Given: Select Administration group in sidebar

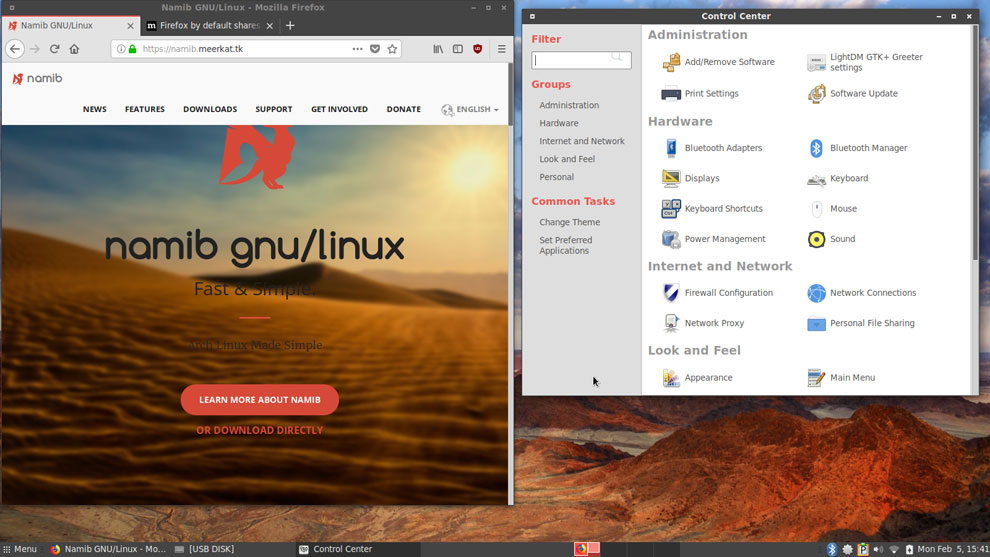Looking at the screenshot, I should 569,105.
